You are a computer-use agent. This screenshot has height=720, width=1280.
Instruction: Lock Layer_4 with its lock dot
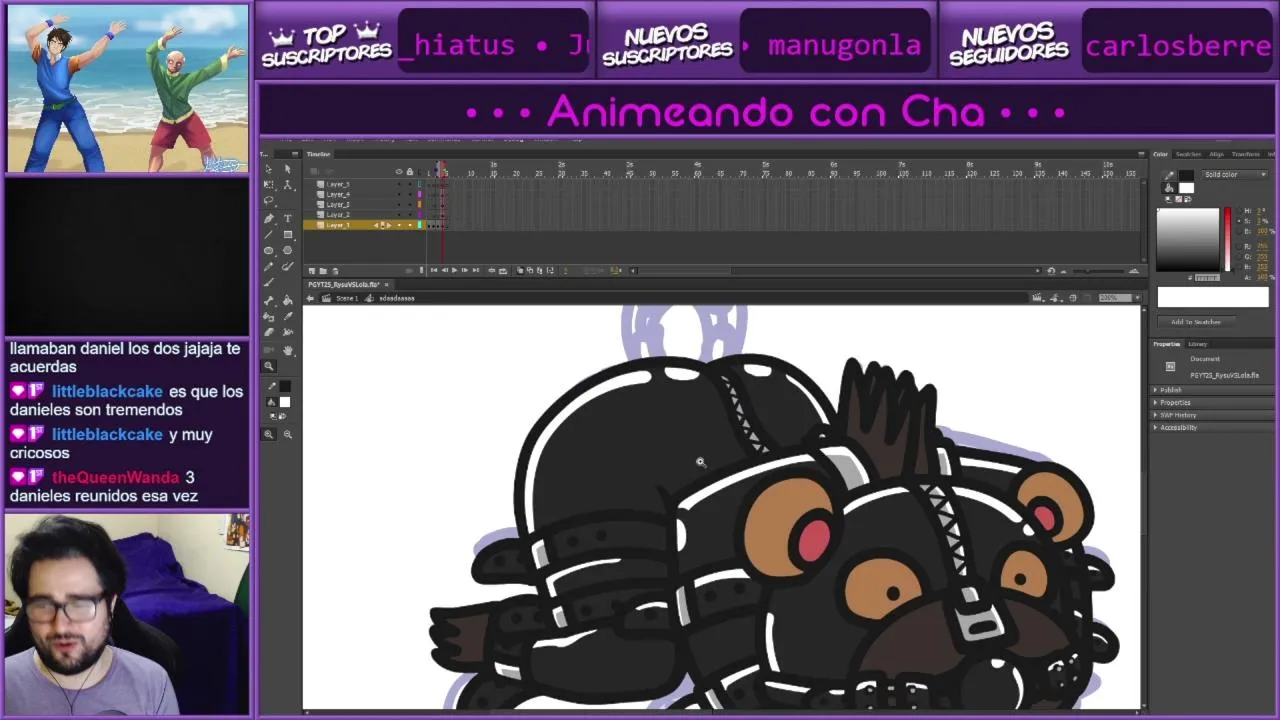[x=410, y=194]
